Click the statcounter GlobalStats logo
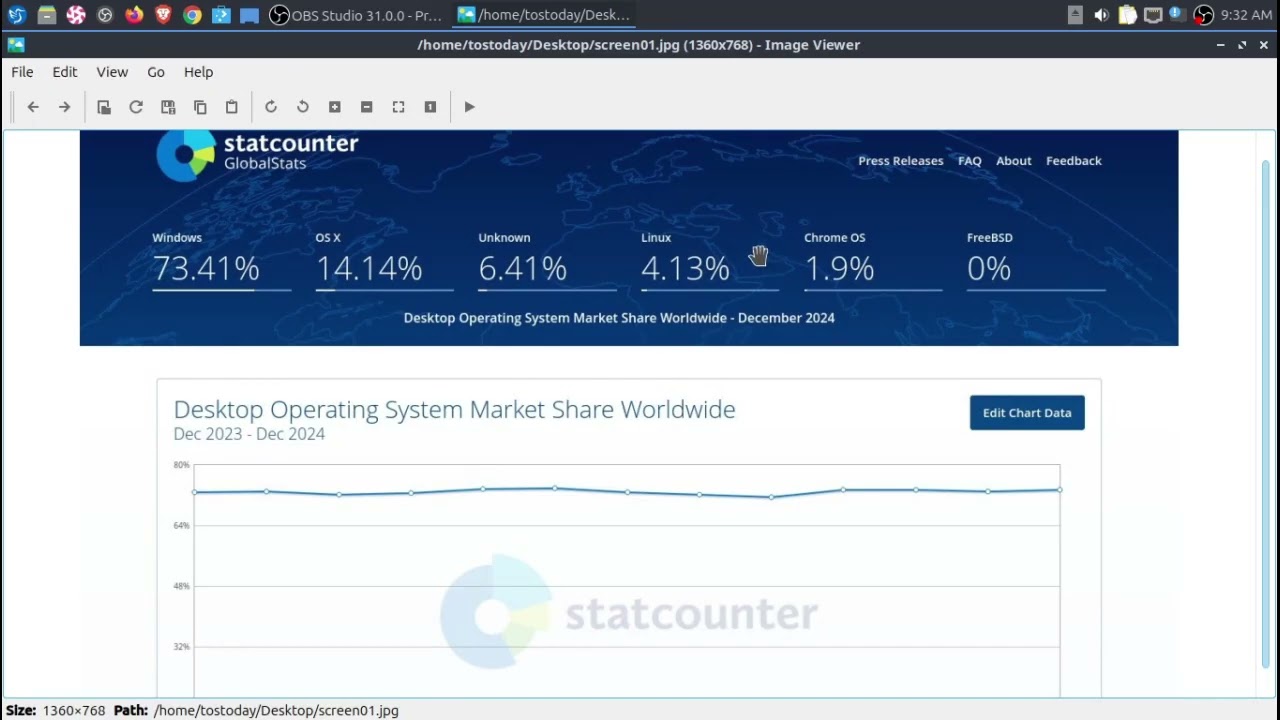The height and width of the screenshot is (720, 1280). [x=257, y=155]
